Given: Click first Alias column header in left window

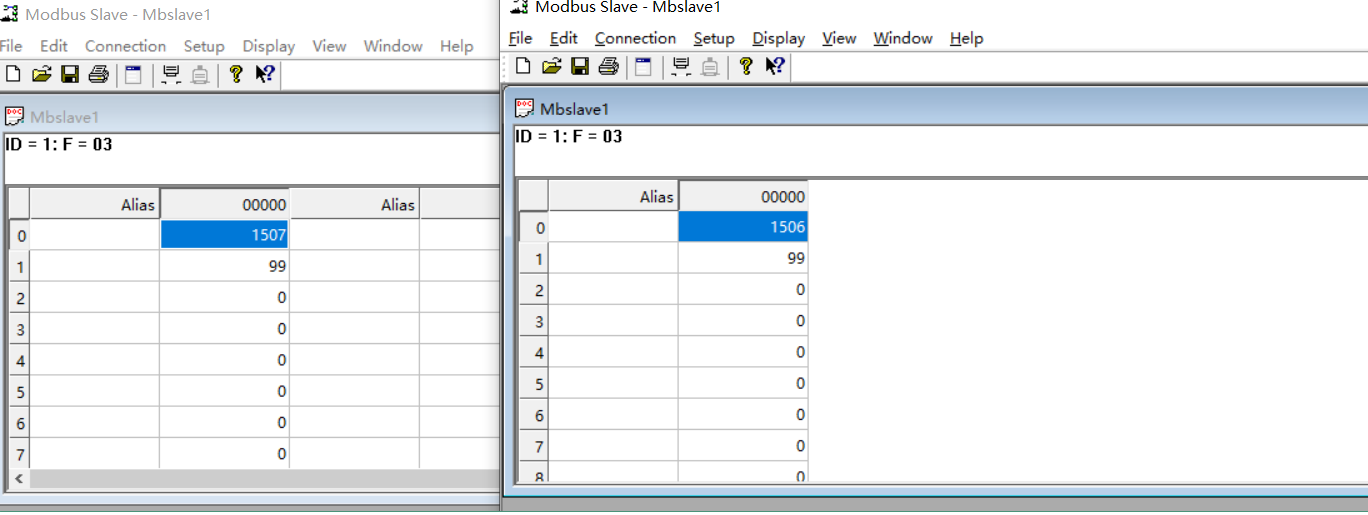Looking at the screenshot, I should tap(95, 204).
